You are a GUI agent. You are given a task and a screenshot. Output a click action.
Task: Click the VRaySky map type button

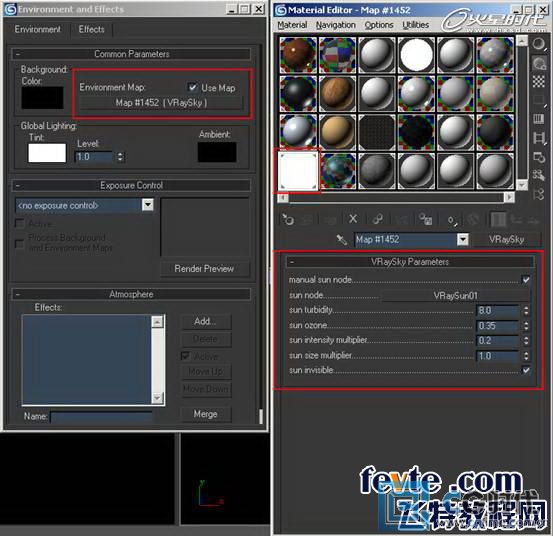(506, 239)
